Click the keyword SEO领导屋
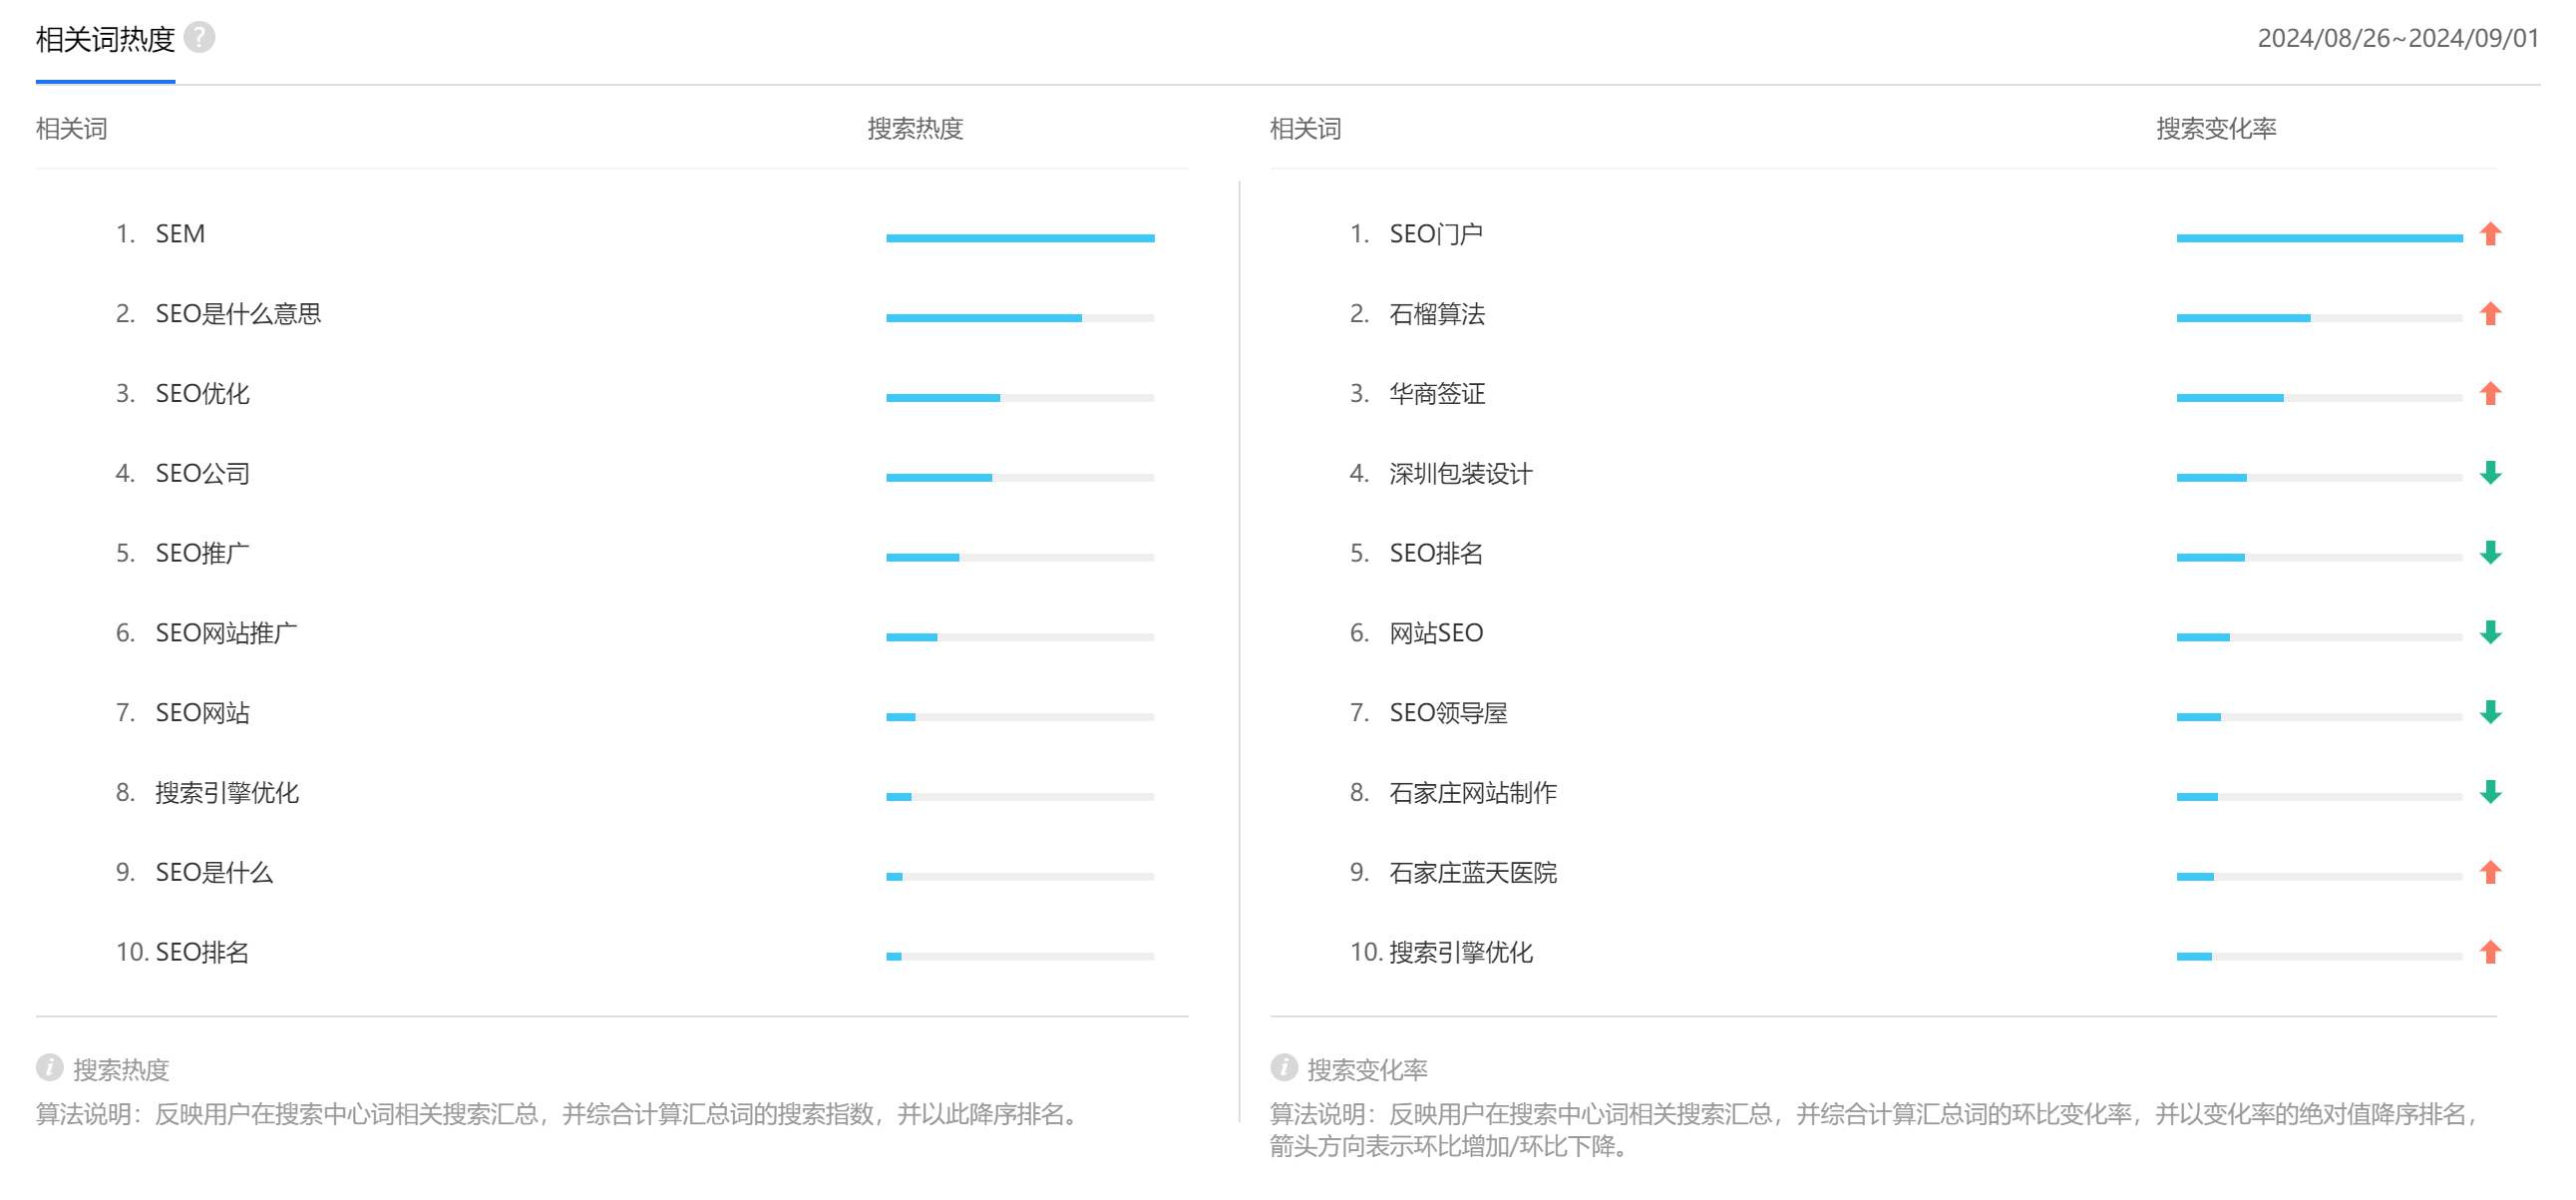The image size is (2576, 1200). [1448, 714]
